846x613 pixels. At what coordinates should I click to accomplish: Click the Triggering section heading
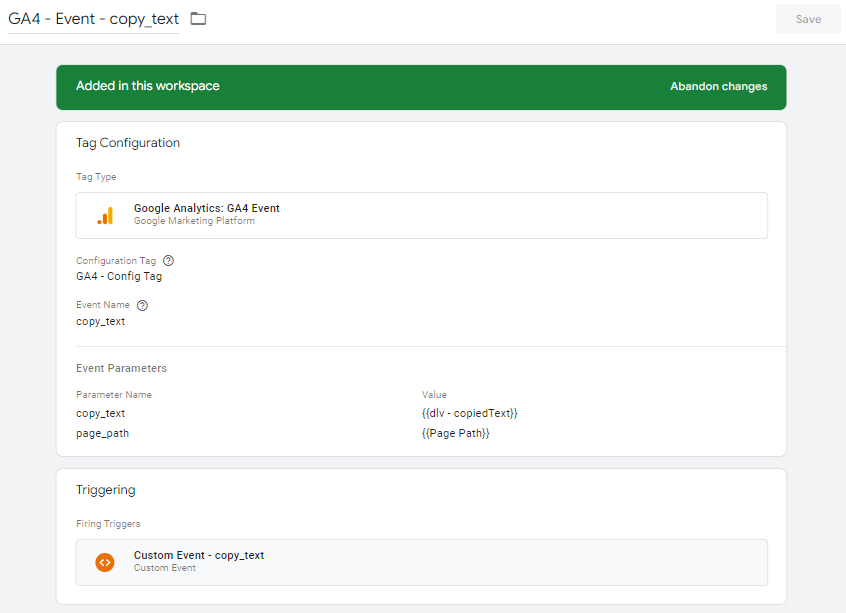click(x=105, y=490)
